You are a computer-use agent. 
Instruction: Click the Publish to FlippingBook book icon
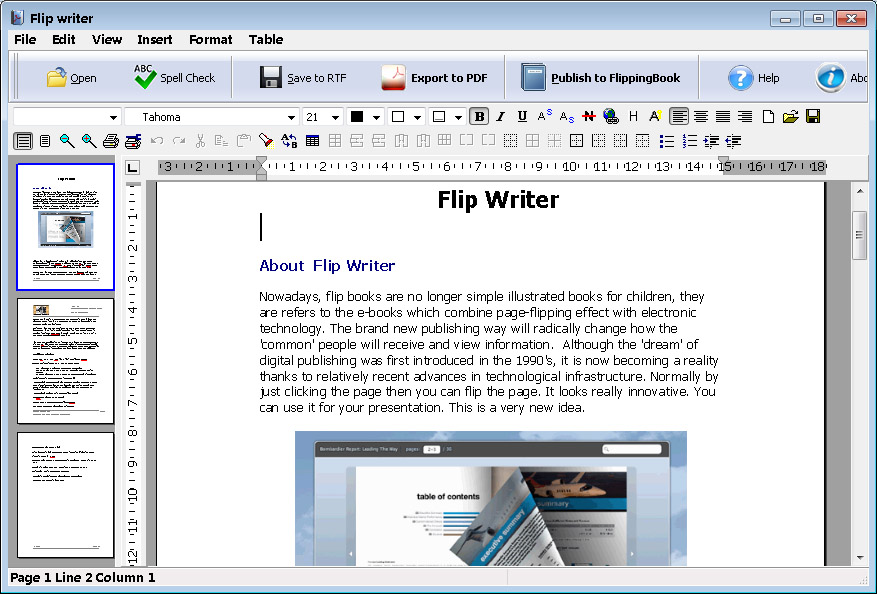click(x=533, y=77)
